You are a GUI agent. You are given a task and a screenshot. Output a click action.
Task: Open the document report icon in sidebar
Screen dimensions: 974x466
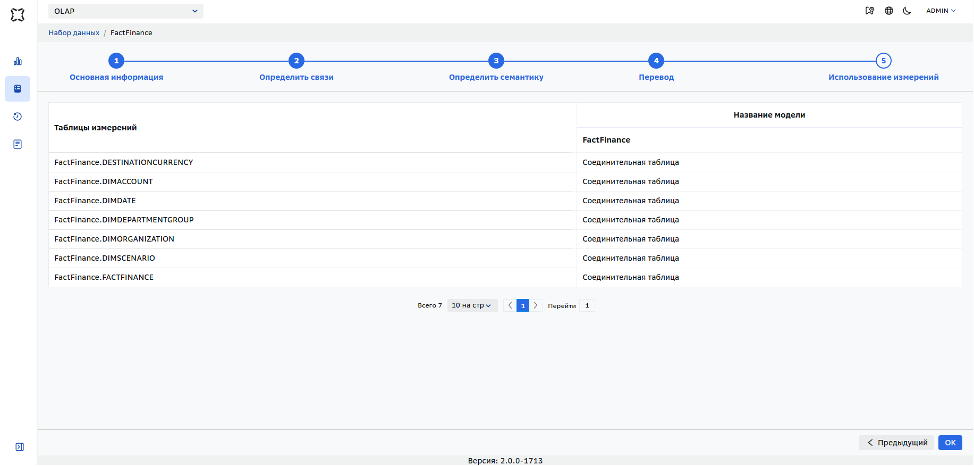(x=17, y=144)
